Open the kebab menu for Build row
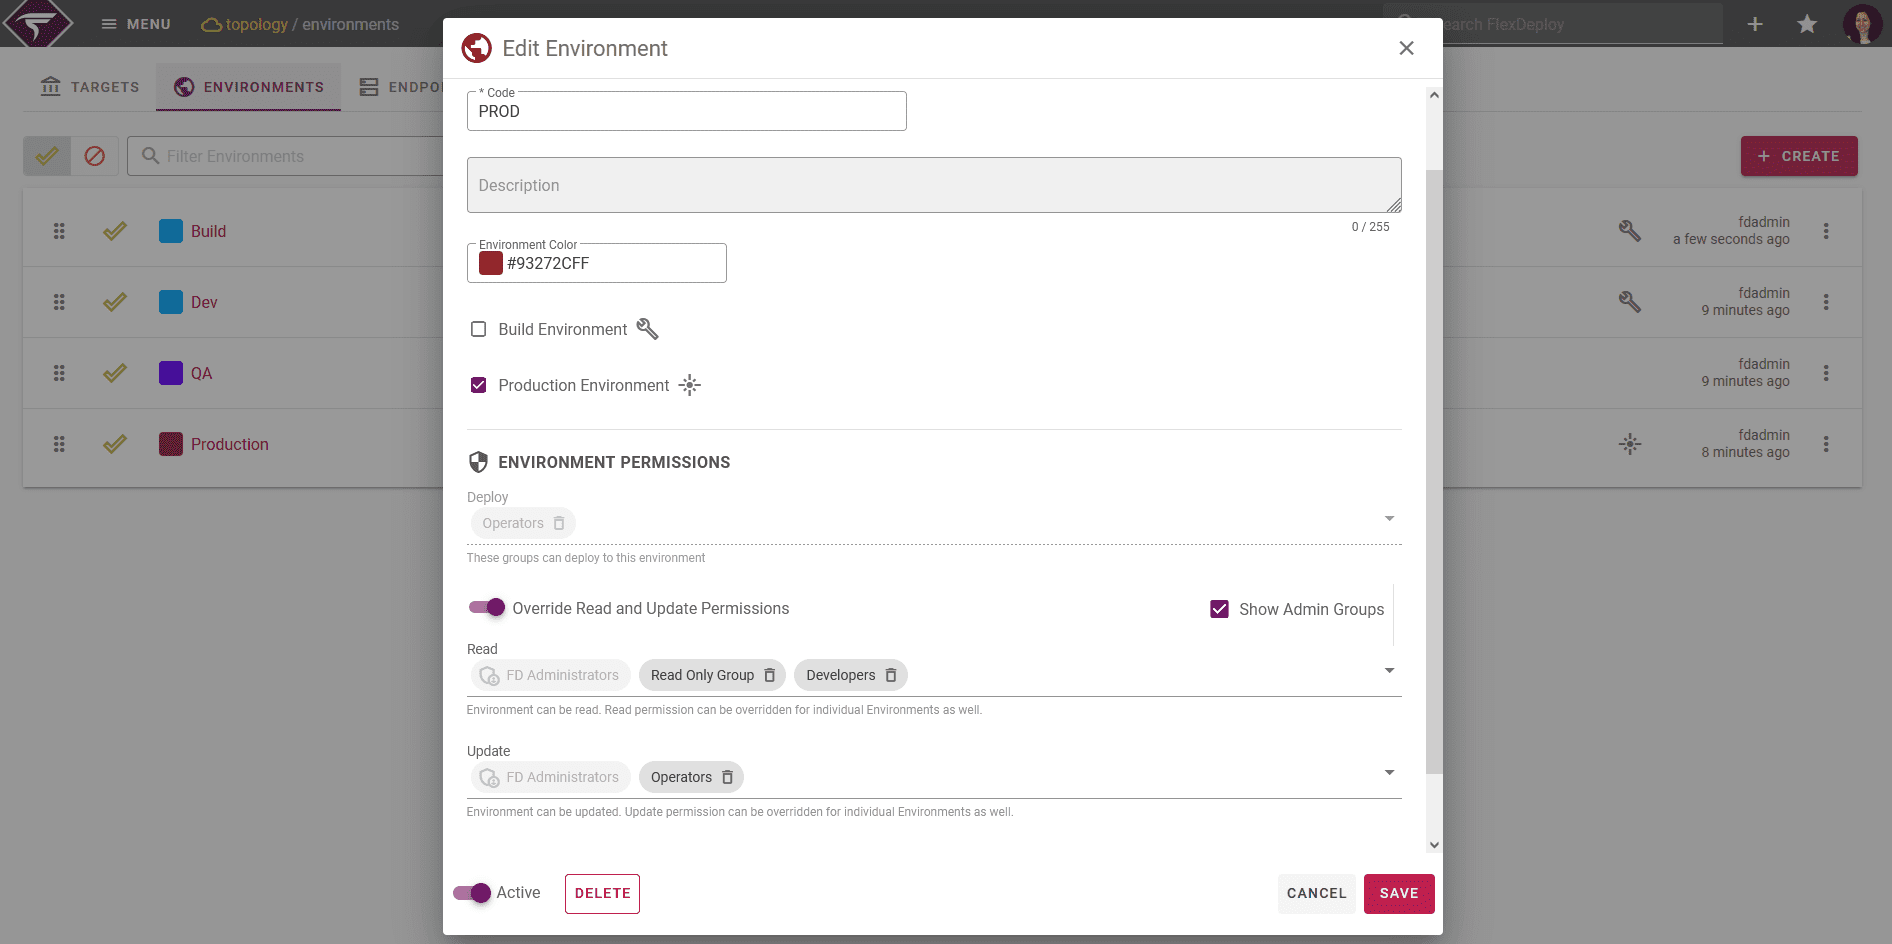 coord(1826,231)
